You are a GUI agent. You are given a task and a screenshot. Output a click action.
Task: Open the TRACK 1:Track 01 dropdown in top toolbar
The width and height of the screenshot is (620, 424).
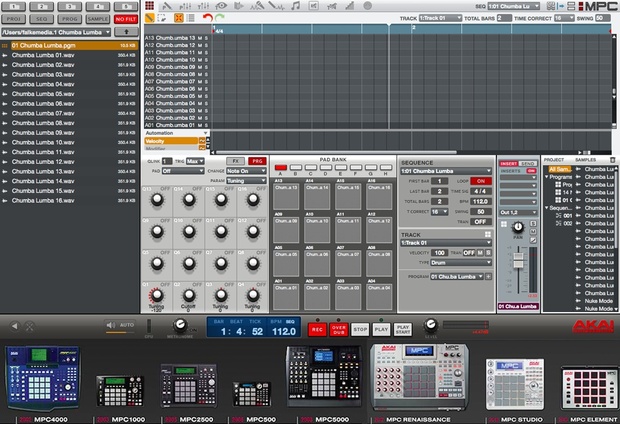440,18
